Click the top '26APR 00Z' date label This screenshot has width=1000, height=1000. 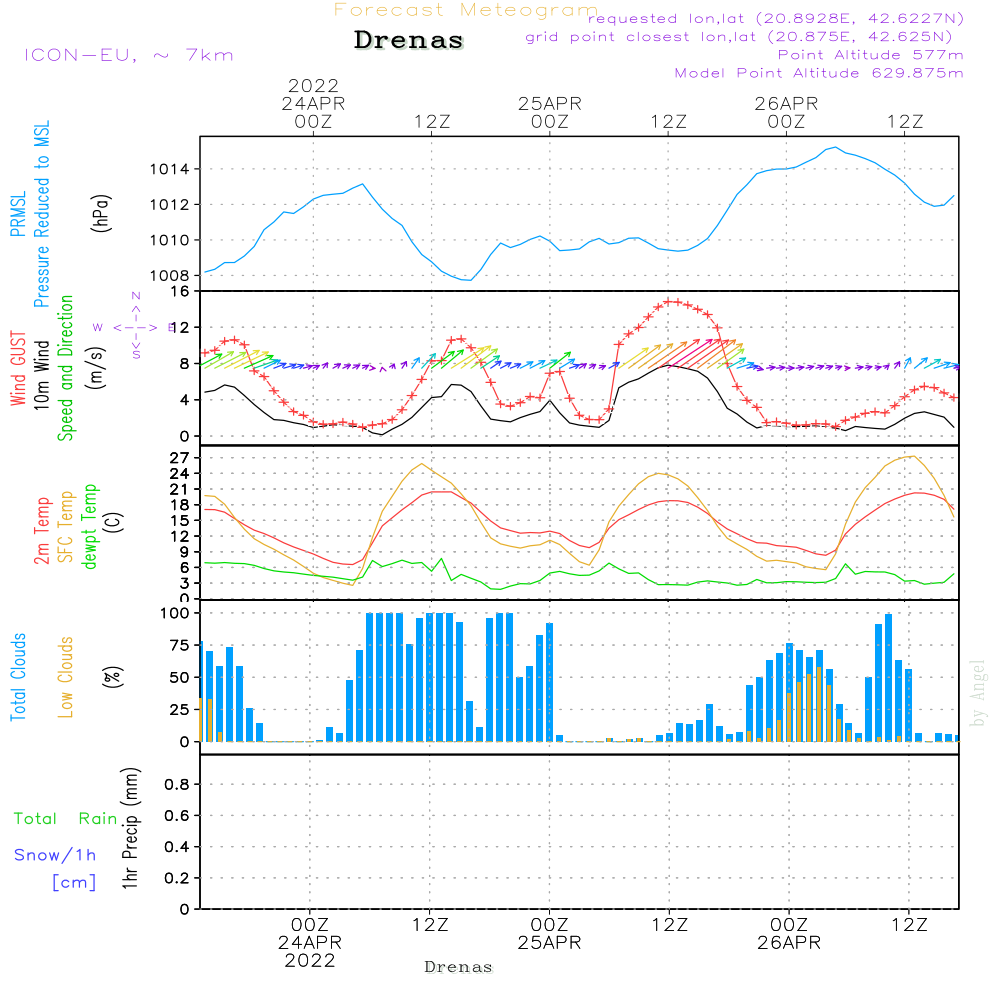[x=786, y=112]
